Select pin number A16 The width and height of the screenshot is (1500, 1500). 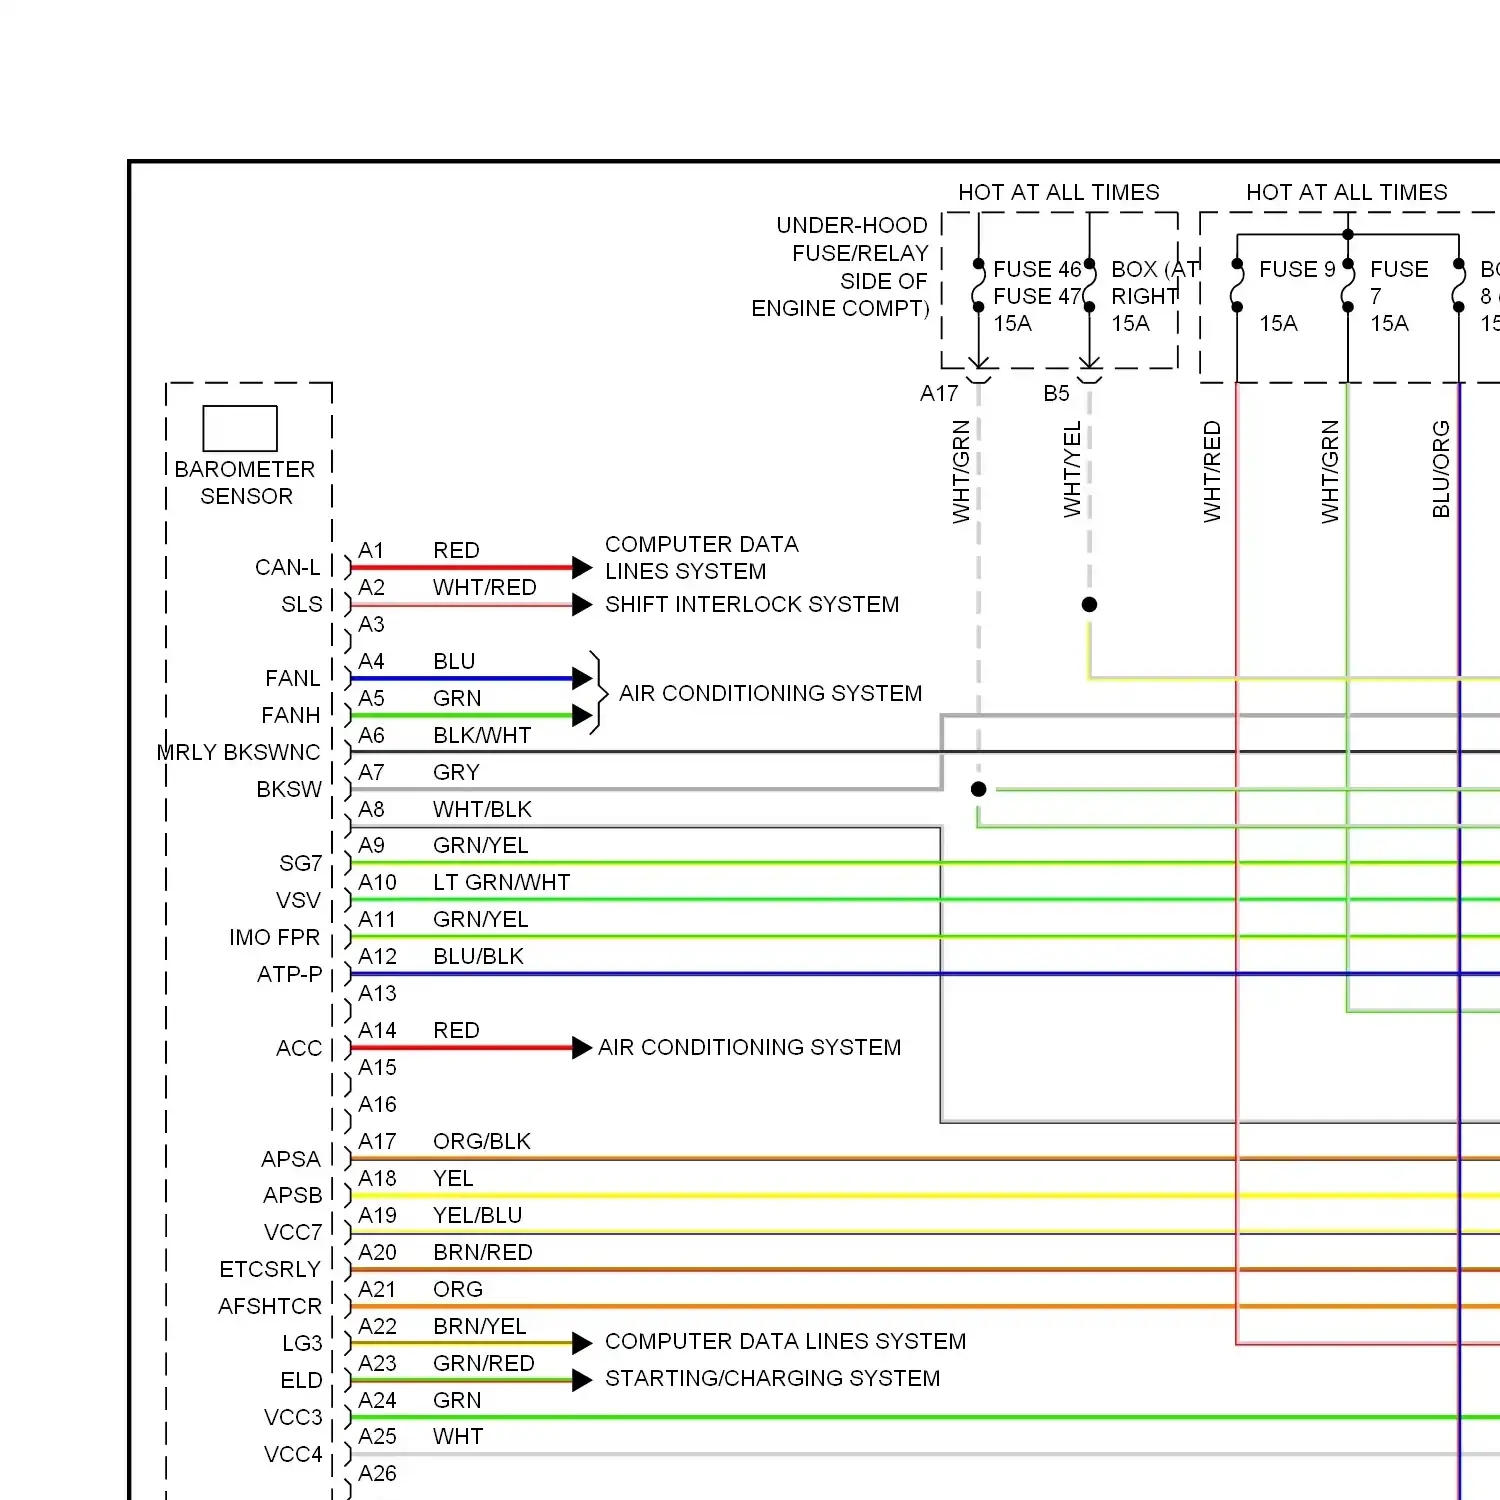[x=377, y=1105]
